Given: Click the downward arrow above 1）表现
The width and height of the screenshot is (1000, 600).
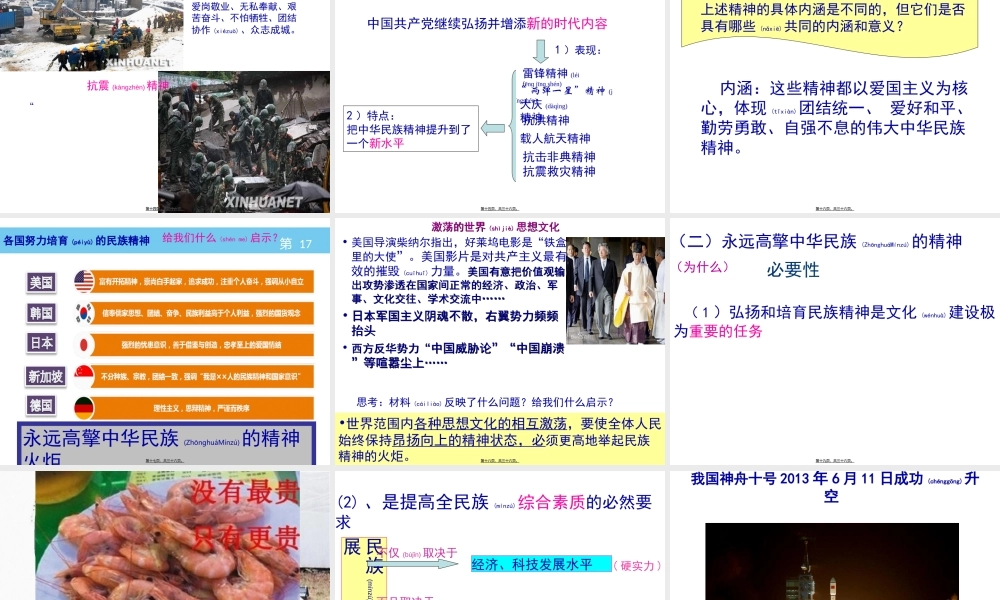Looking at the screenshot, I should pos(539,49).
